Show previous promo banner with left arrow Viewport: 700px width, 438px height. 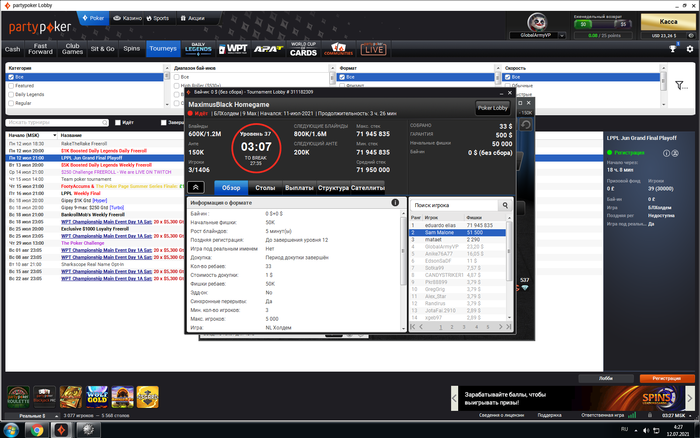coord(454,397)
